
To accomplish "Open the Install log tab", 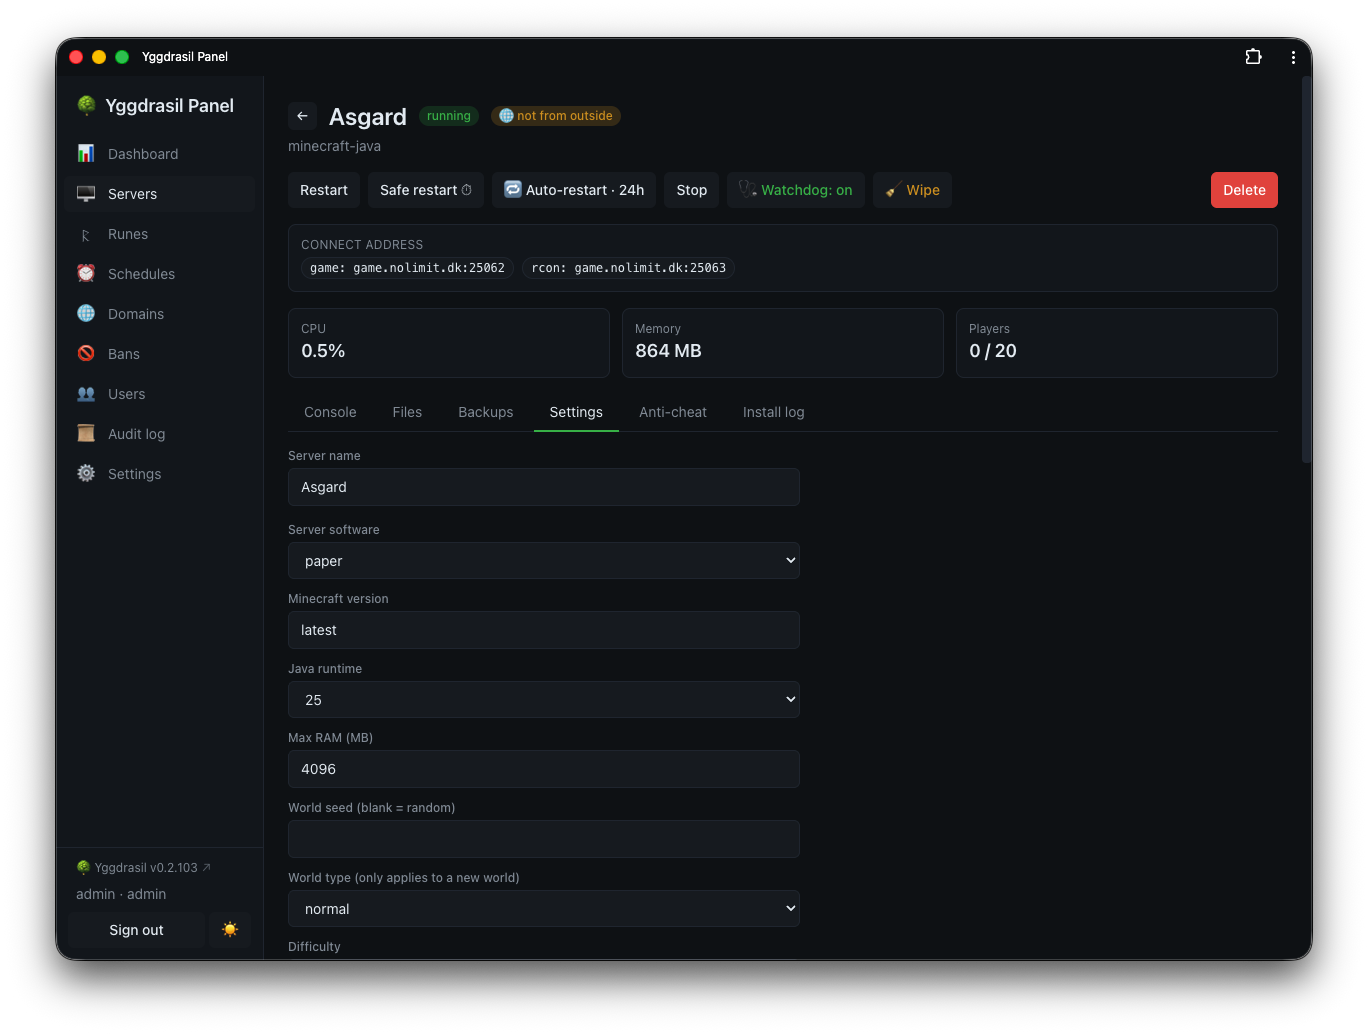I will click(x=774, y=412).
